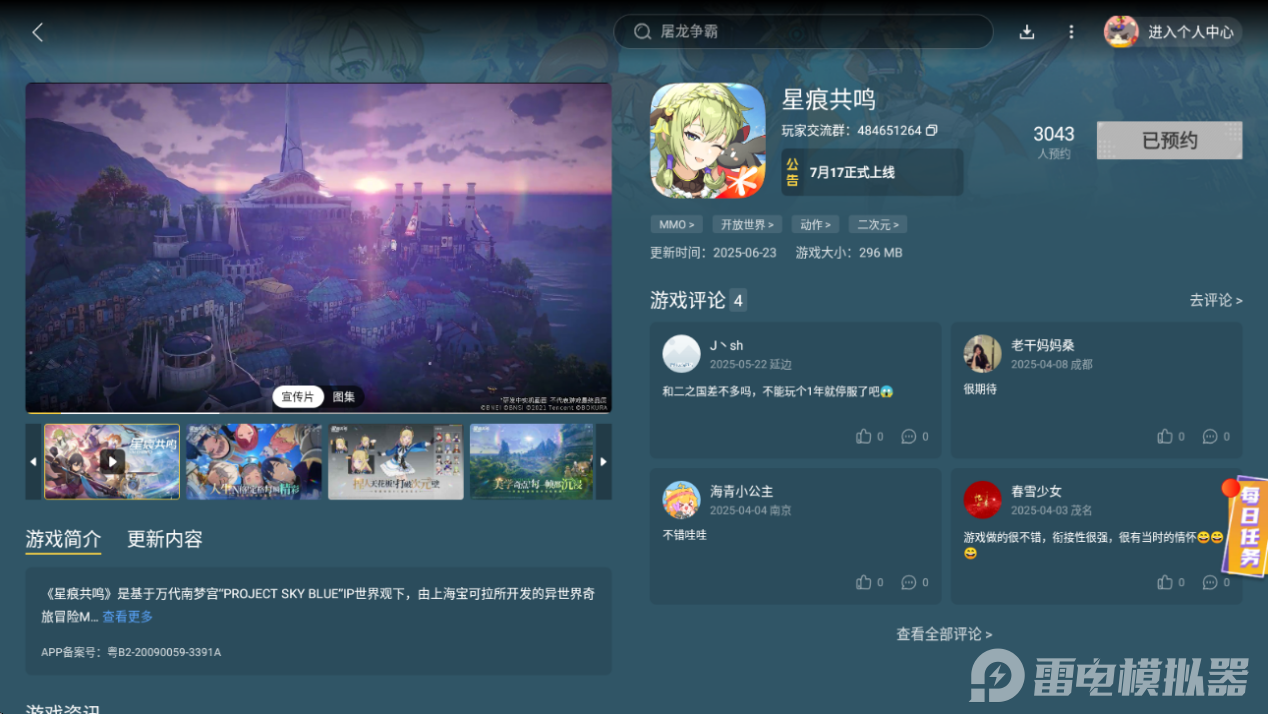Open the search magnifier in search bar
Screen dimensions: 1268x714
643,31
